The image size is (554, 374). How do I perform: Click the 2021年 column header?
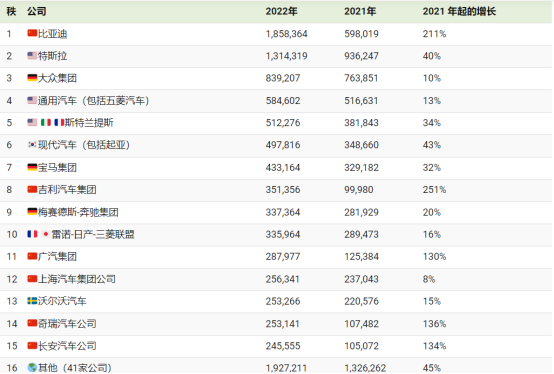pos(360,11)
